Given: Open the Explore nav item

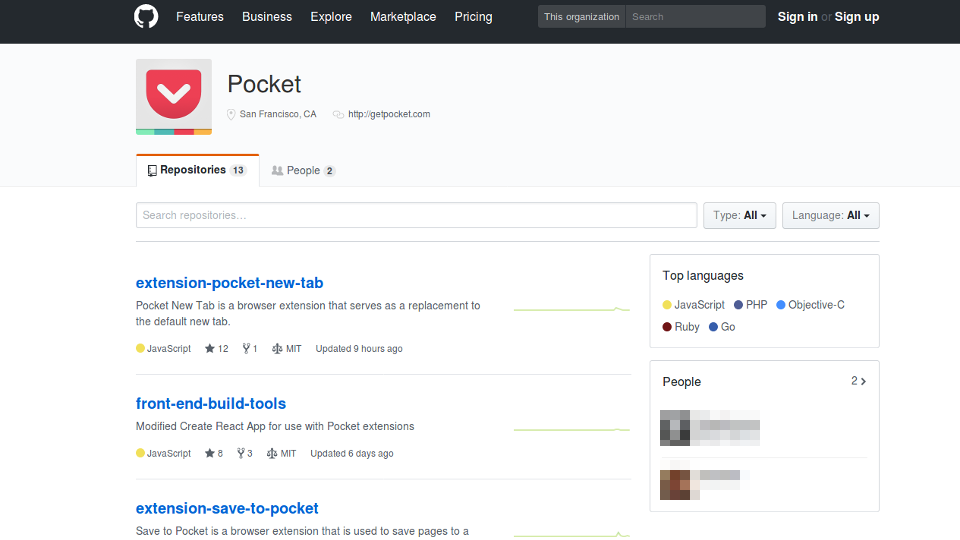Looking at the screenshot, I should 331,17.
